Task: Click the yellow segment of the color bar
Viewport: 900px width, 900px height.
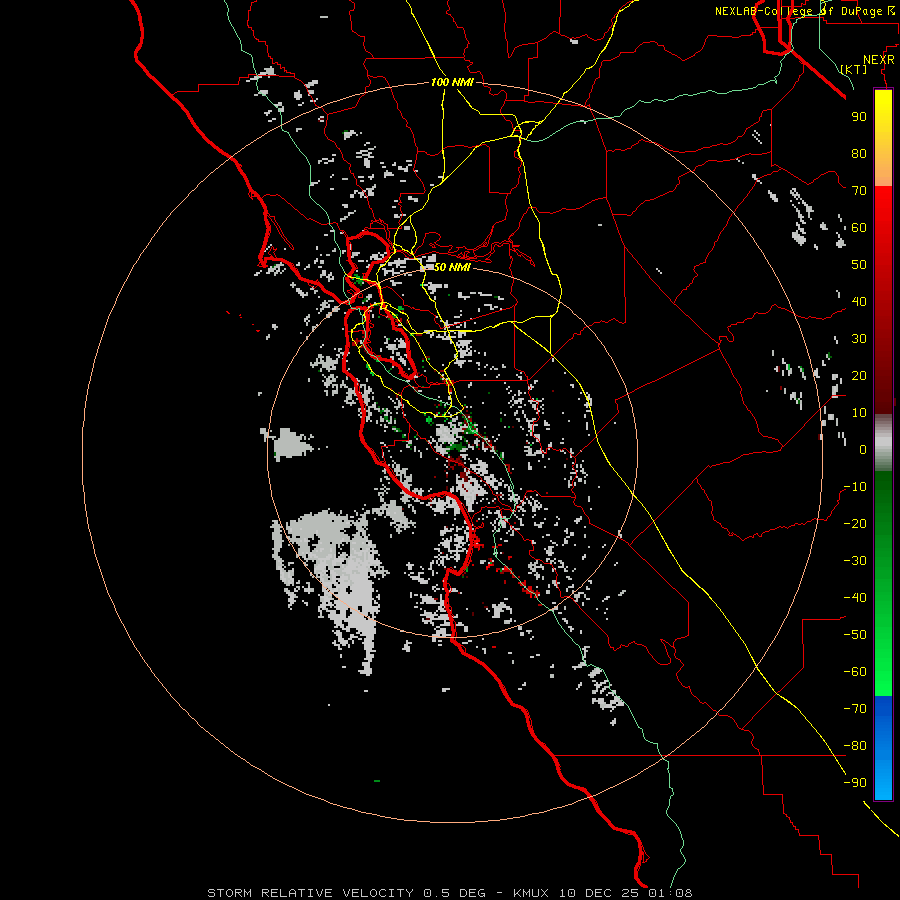Action: (883, 138)
